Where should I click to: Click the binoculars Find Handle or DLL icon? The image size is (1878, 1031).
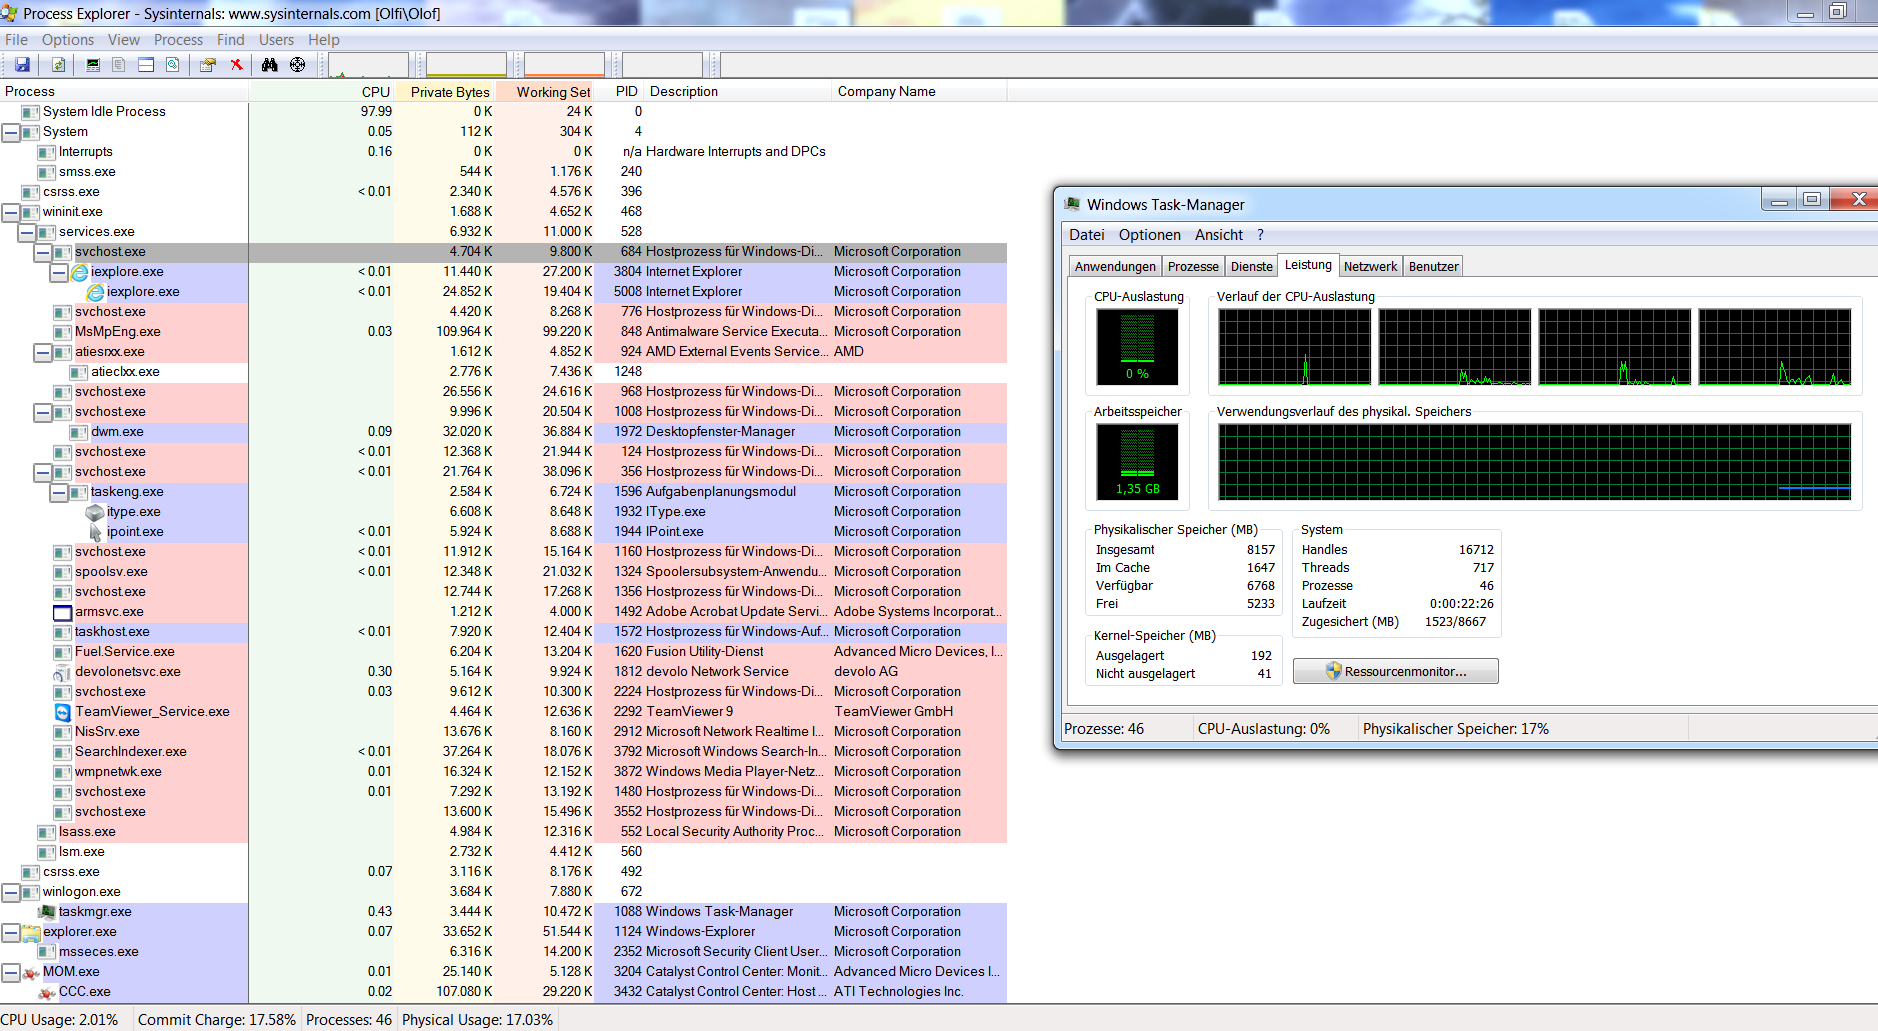pyautogui.click(x=270, y=65)
